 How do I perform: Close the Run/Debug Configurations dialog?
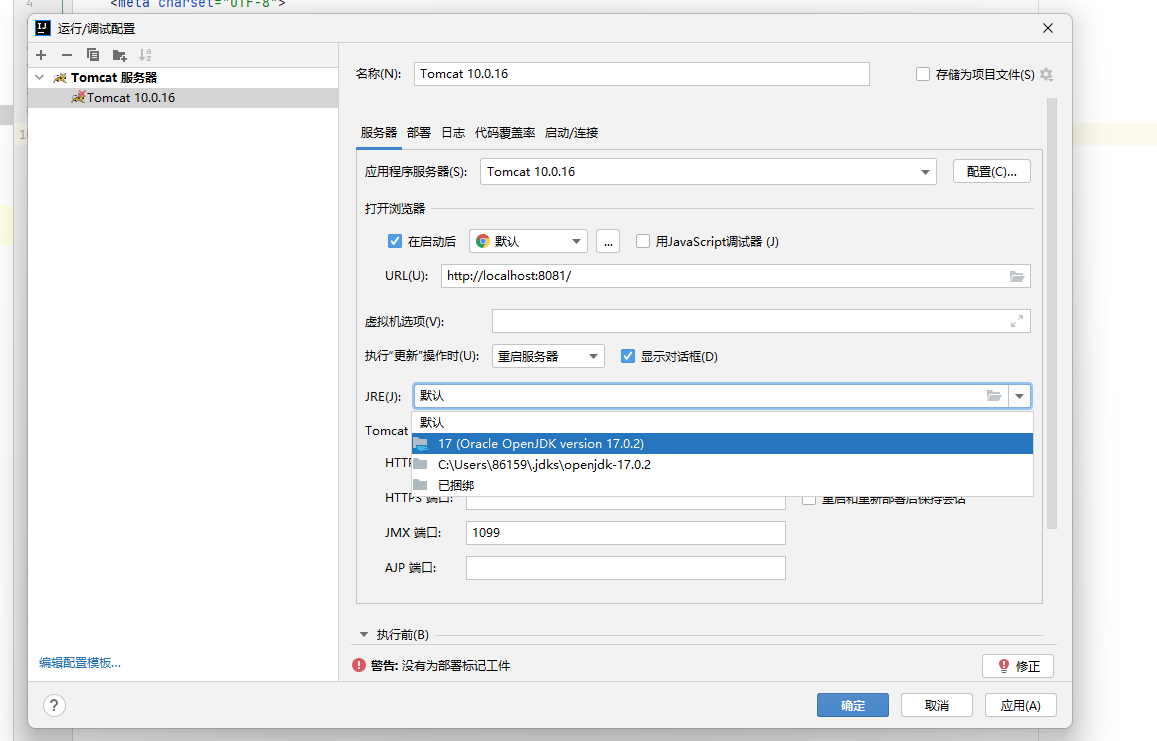click(1048, 28)
